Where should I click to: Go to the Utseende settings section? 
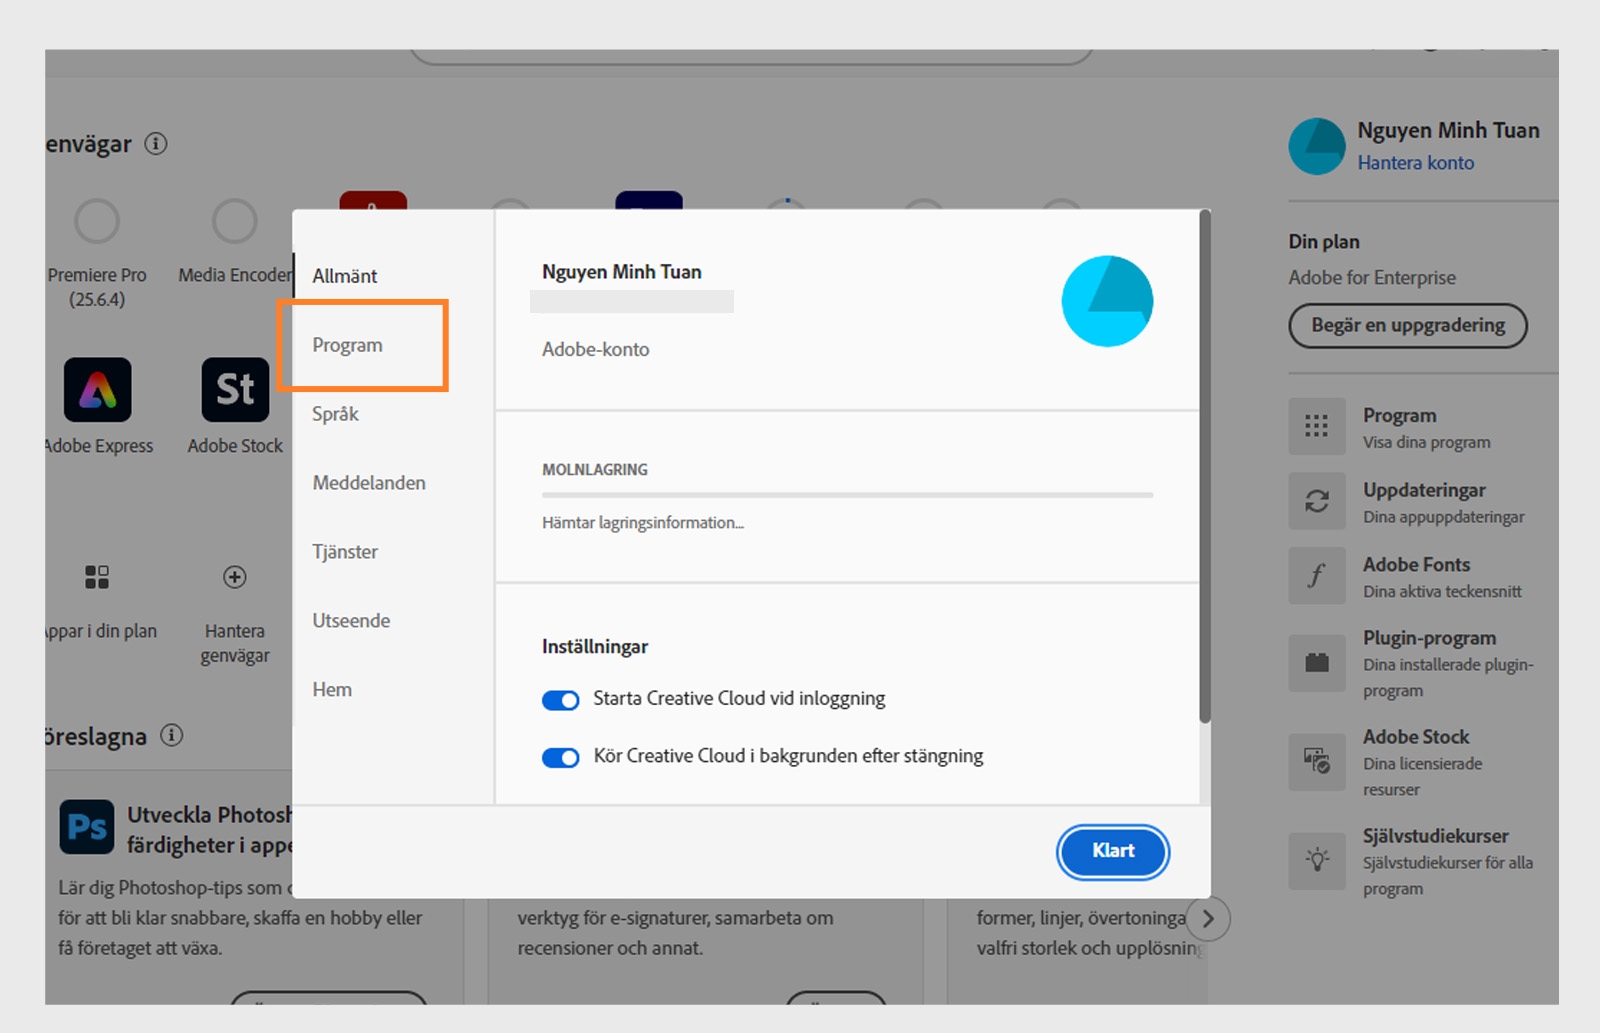(350, 620)
